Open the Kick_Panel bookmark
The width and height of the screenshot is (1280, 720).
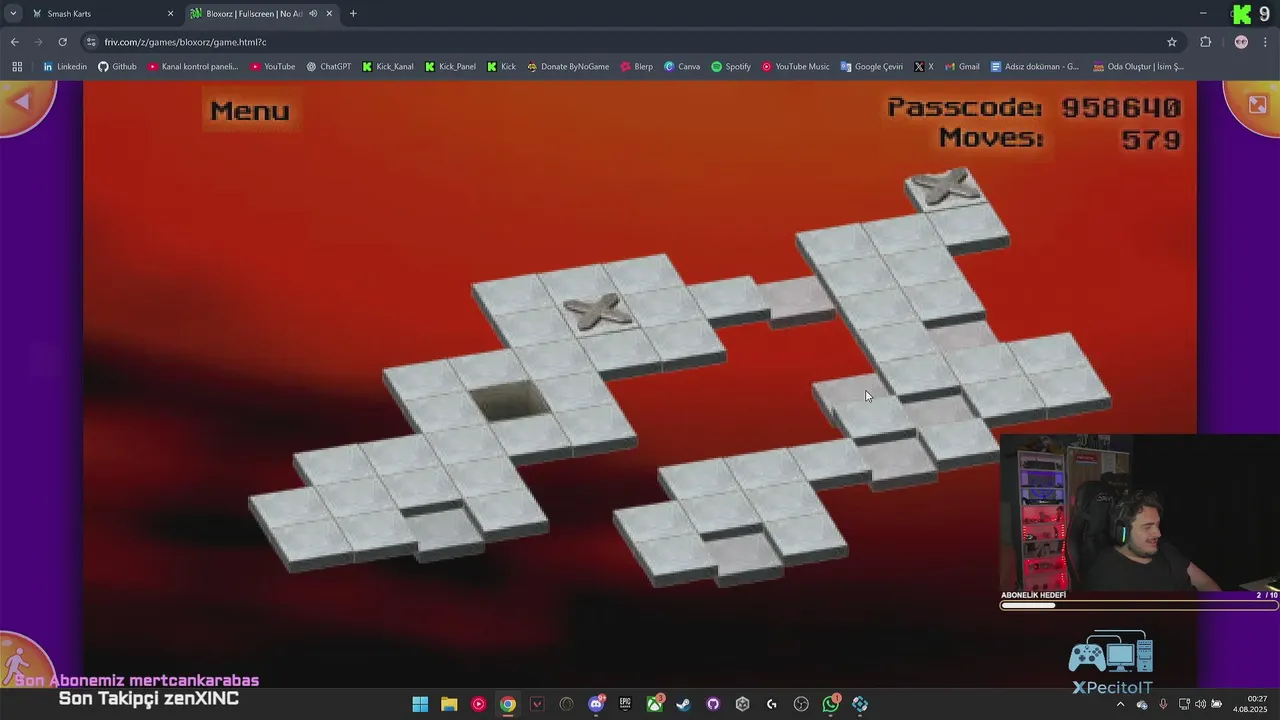pyautogui.click(x=450, y=67)
